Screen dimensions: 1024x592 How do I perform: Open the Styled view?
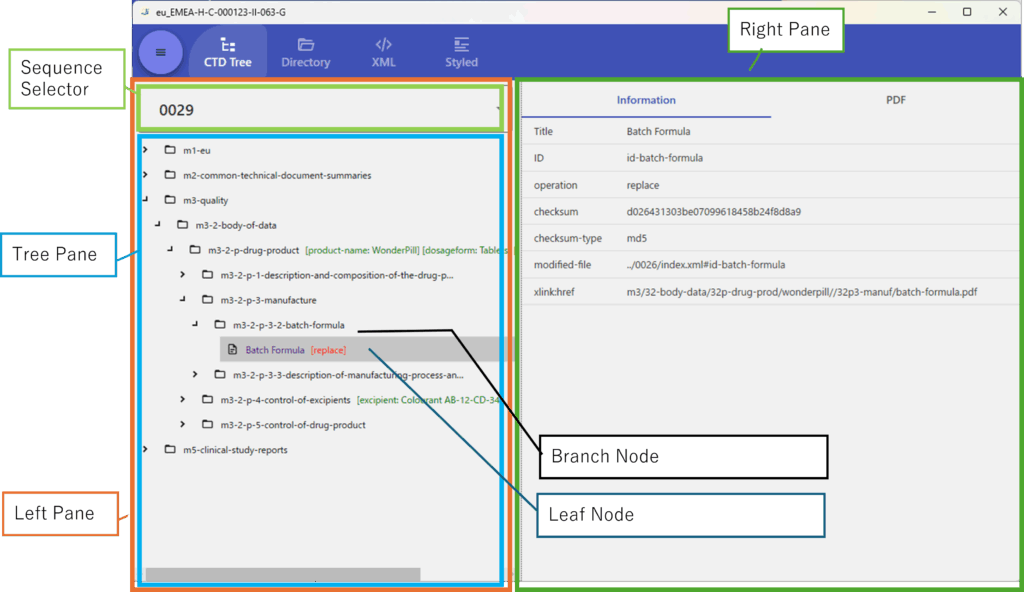[x=461, y=45]
